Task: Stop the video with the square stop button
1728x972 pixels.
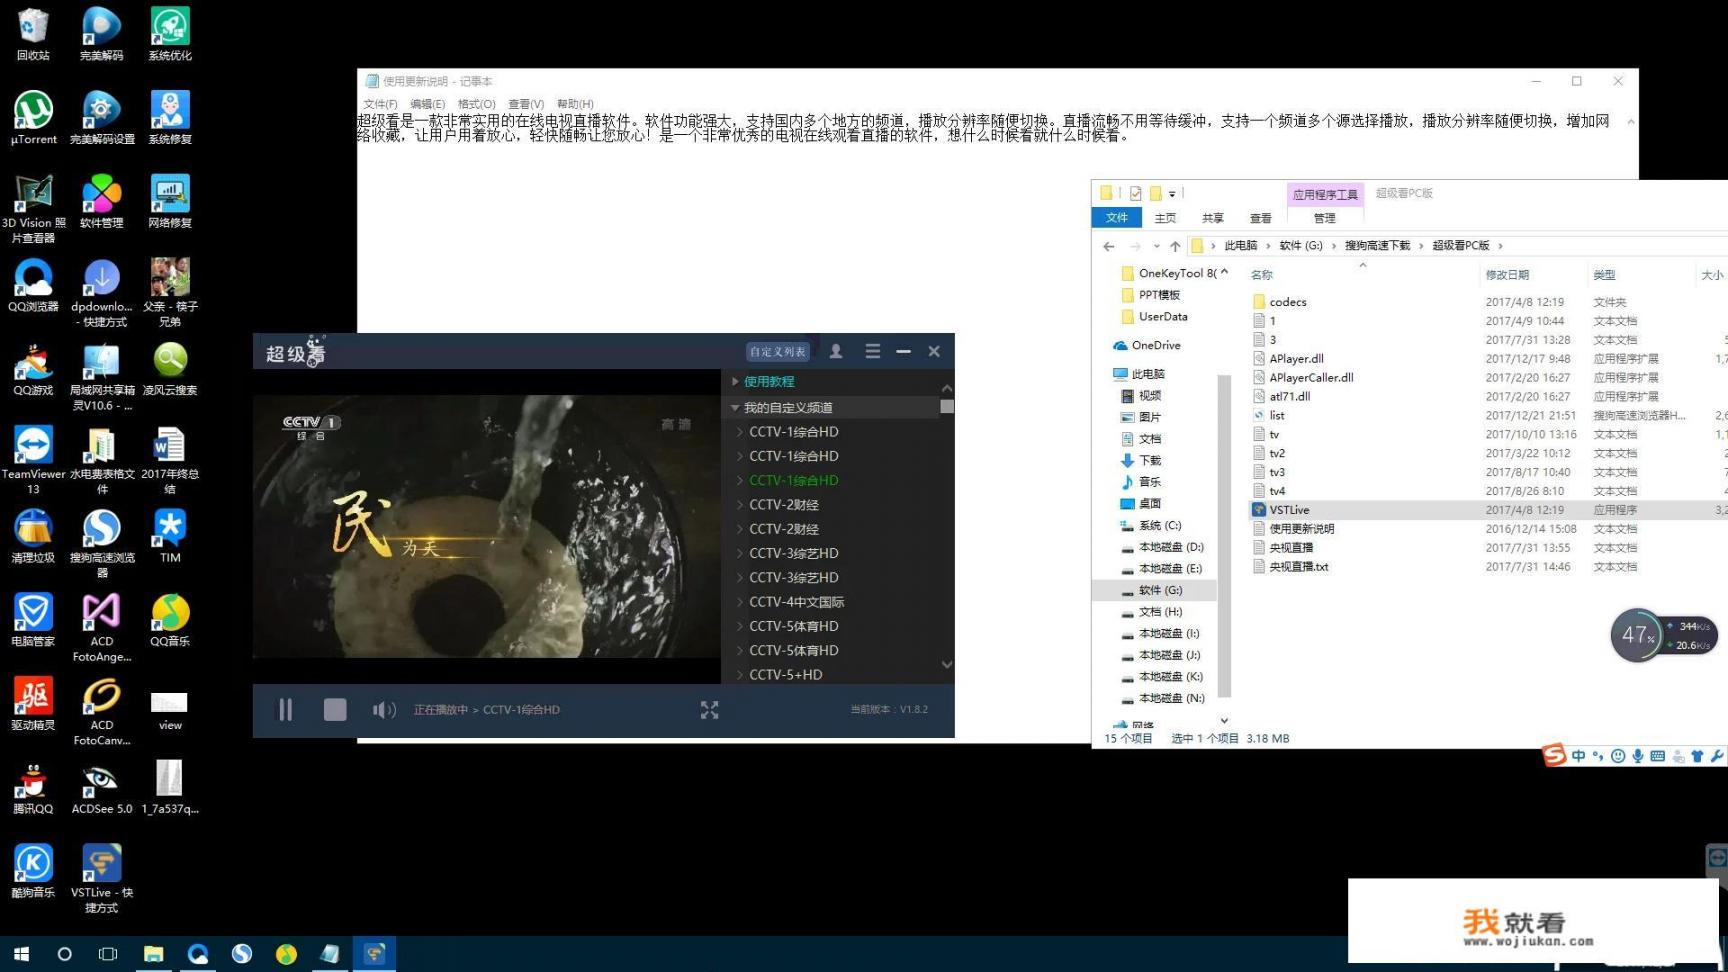Action: click(x=335, y=710)
